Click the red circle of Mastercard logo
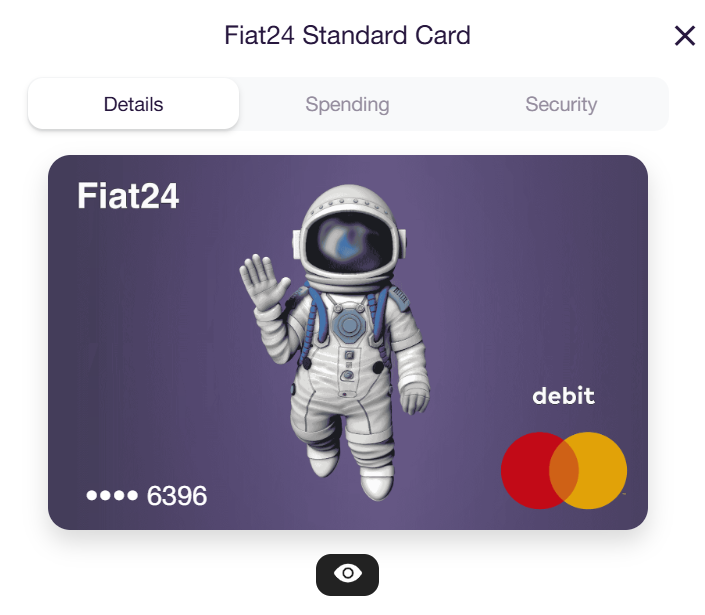 [x=528, y=472]
